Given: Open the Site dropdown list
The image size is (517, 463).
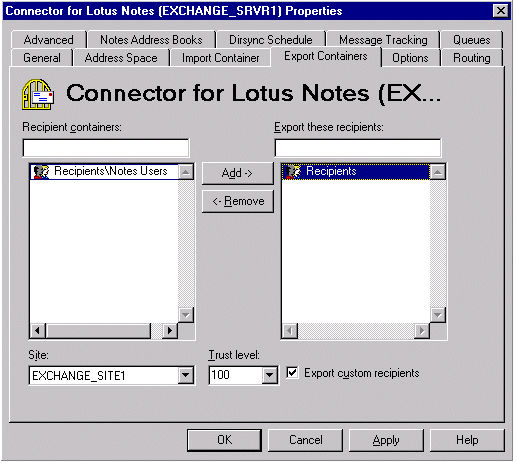Looking at the screenshot, I should (185, 376).
